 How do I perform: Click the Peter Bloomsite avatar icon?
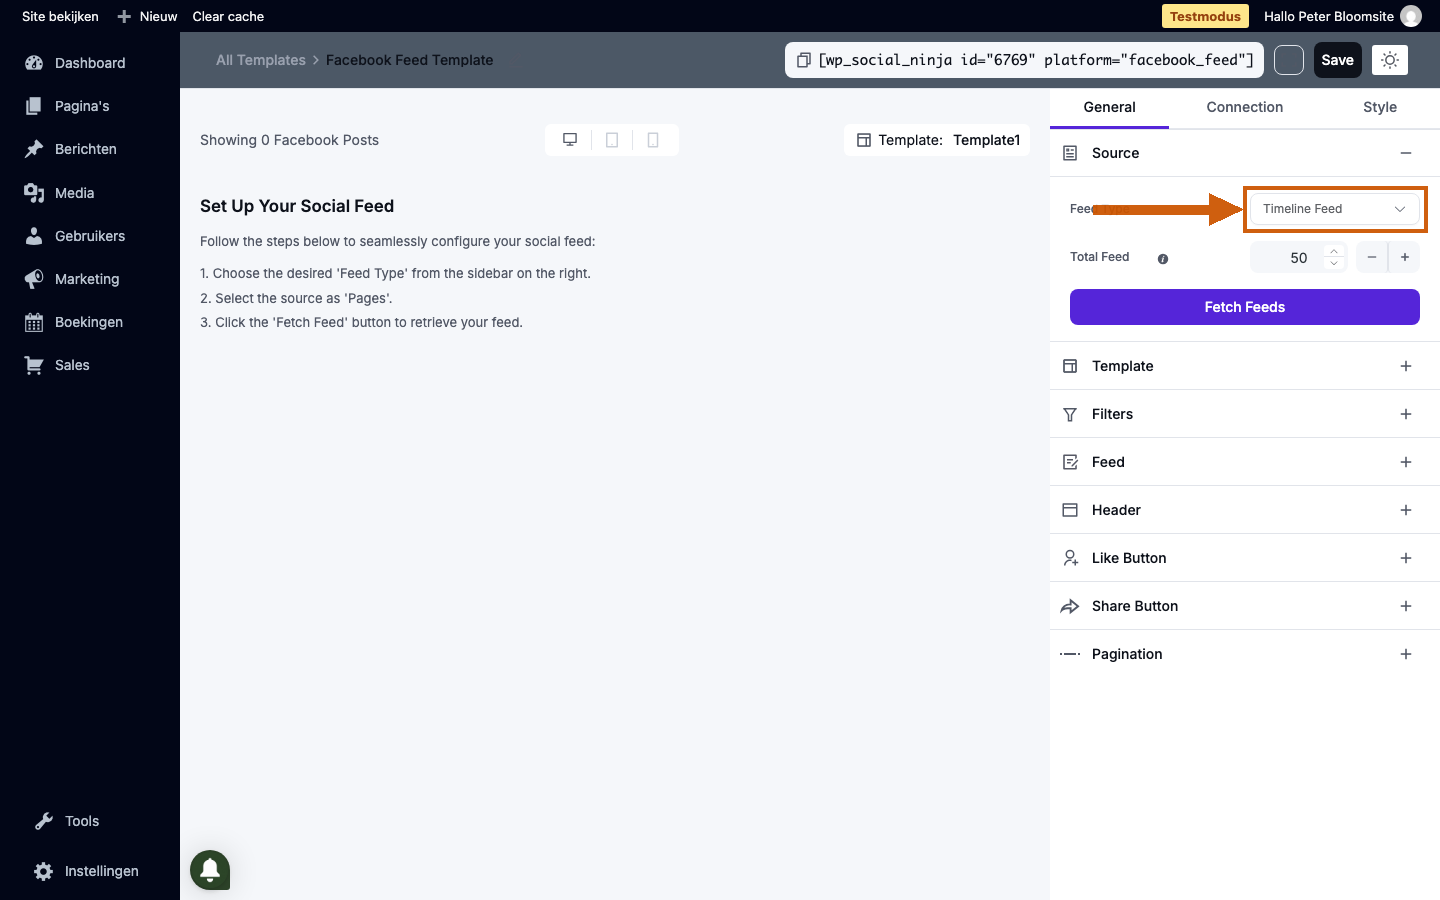(x=1411, y=16)
